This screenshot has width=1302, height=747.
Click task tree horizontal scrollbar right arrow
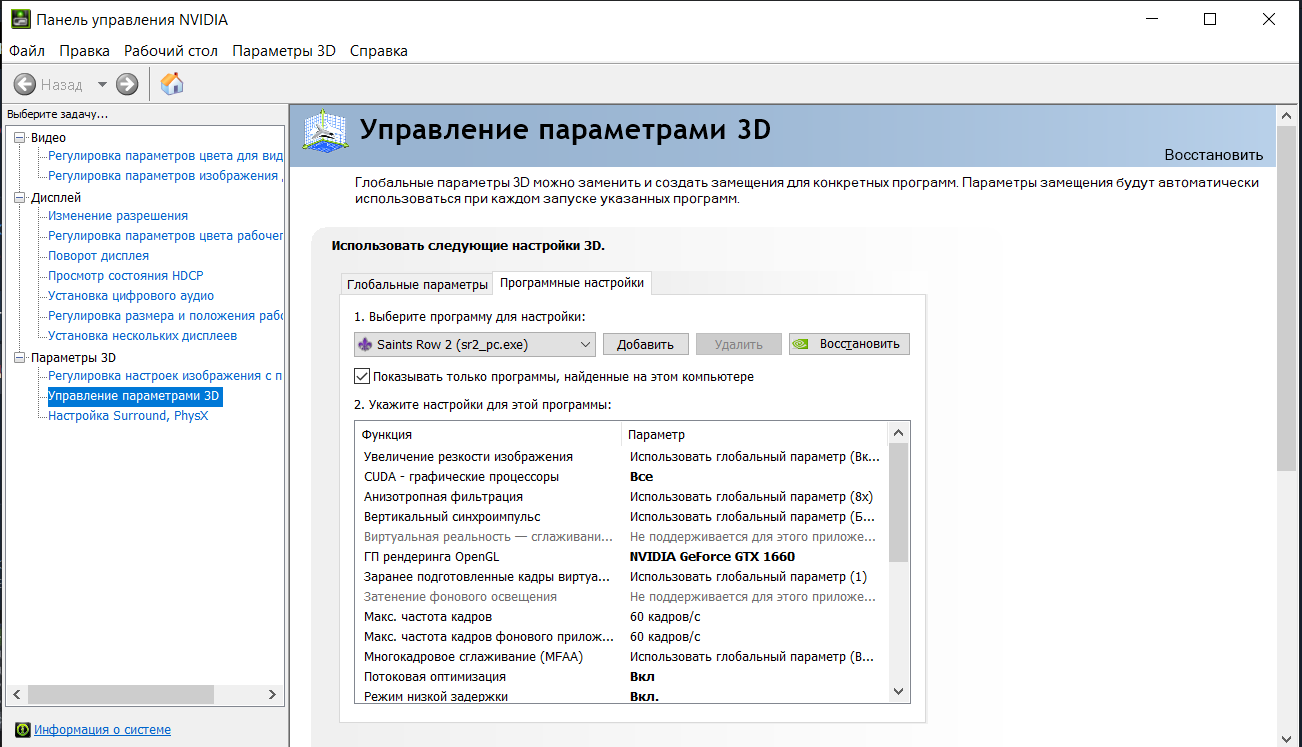pos(273,694)
